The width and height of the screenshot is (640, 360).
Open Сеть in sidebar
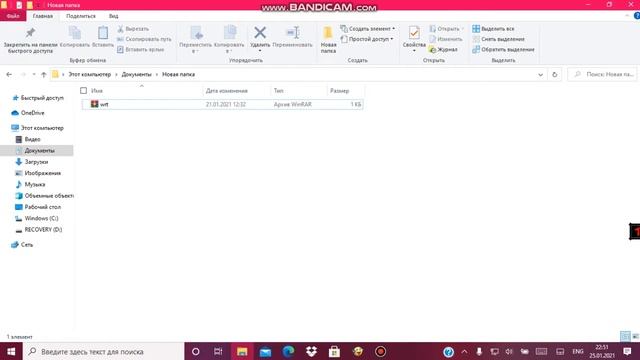tap(22, 244)
